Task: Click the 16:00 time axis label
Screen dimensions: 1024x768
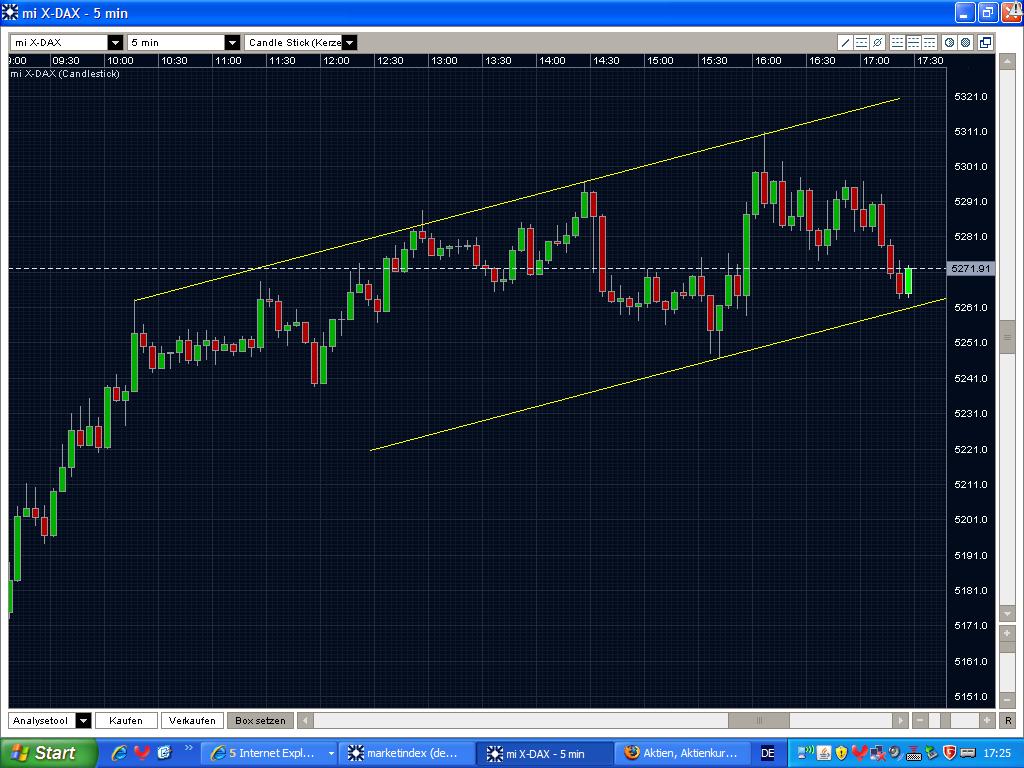Action: [768, 61]
